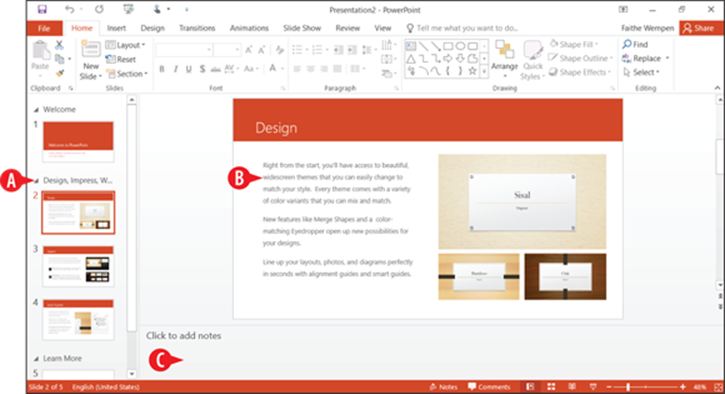Open Shape Effects menu
725x394 pixels.
pyautogui.click(x=580, y=72)
